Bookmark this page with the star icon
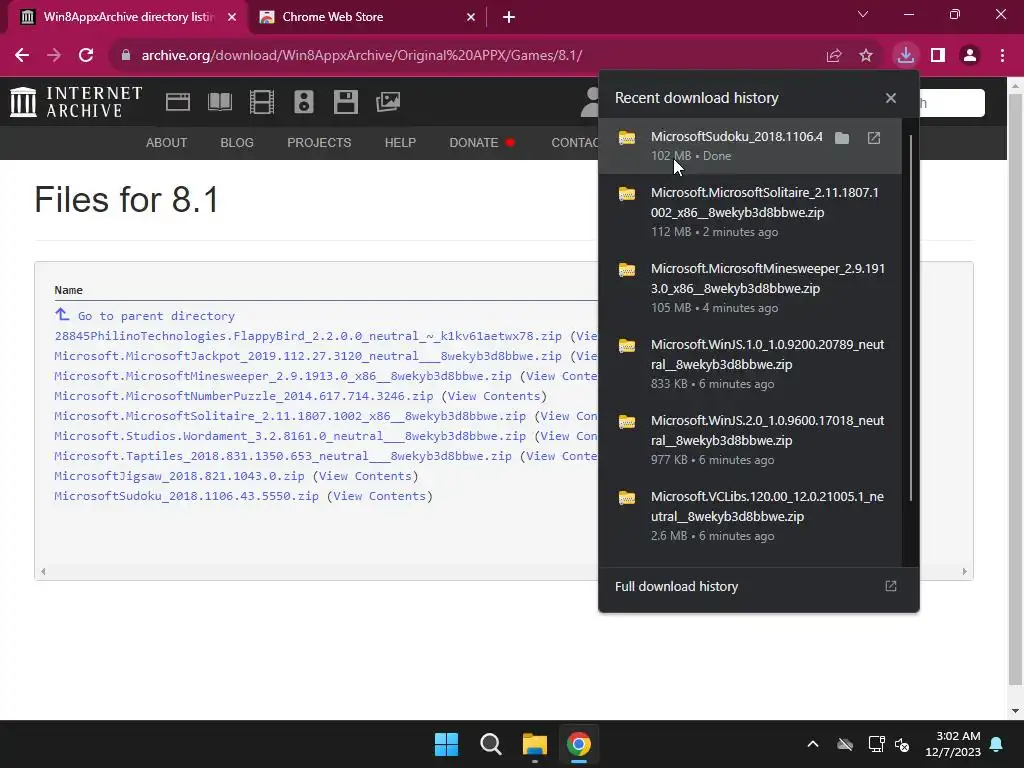 pyautogui.click(x=866, y=55)
